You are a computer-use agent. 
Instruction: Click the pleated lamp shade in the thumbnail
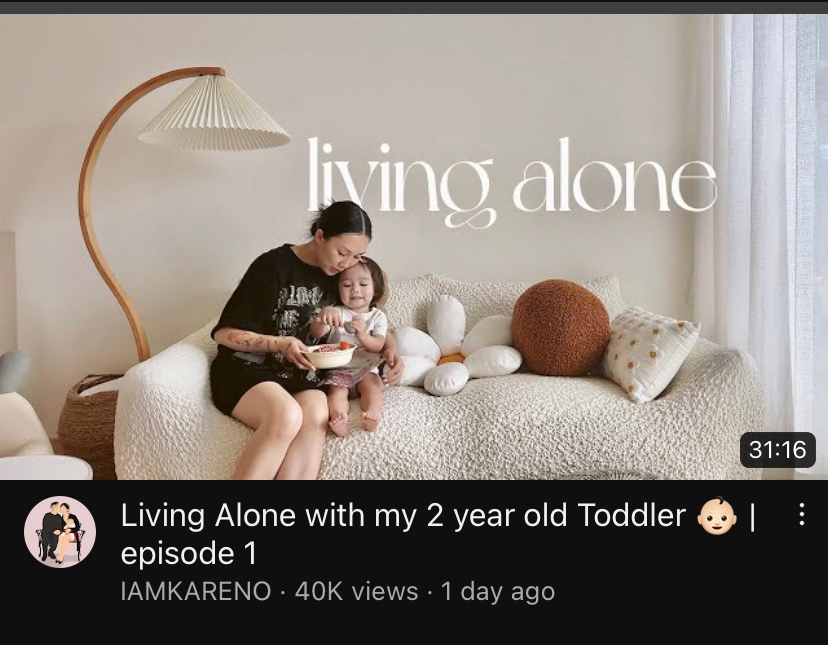pyautogui.click(x=214, y=113)
